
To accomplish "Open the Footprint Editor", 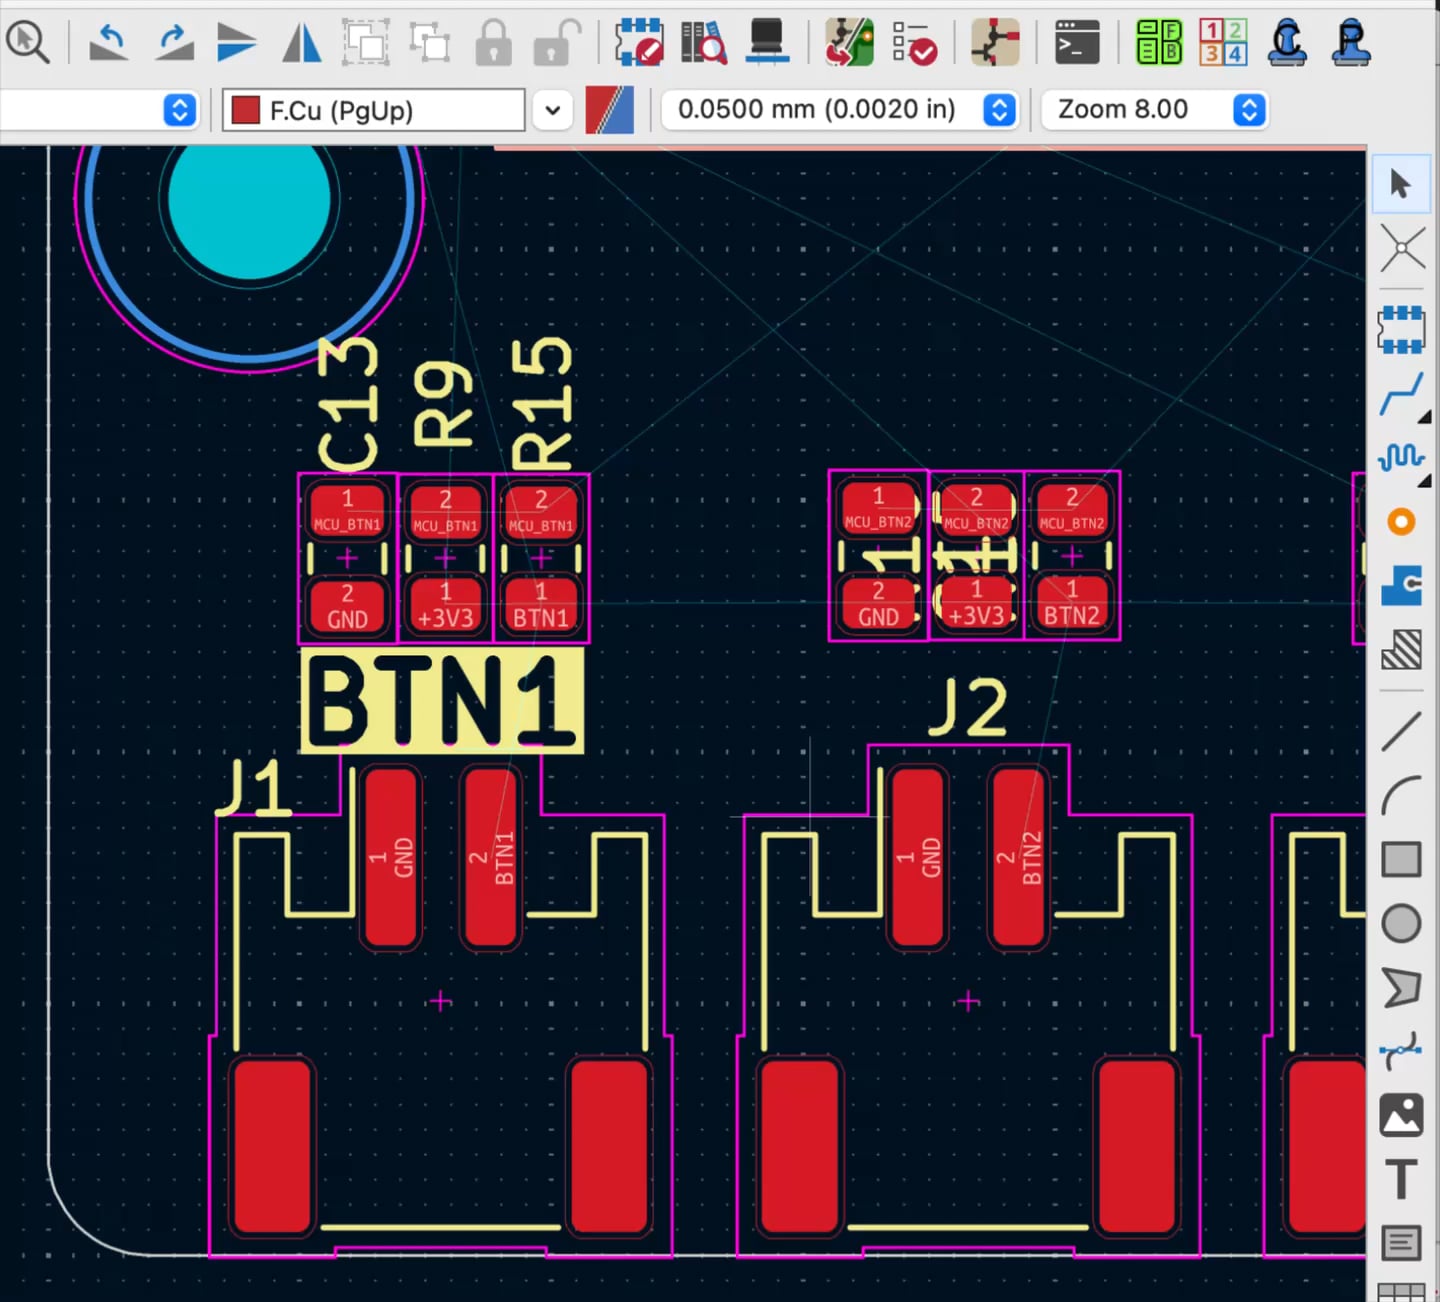I will (638, 42).
